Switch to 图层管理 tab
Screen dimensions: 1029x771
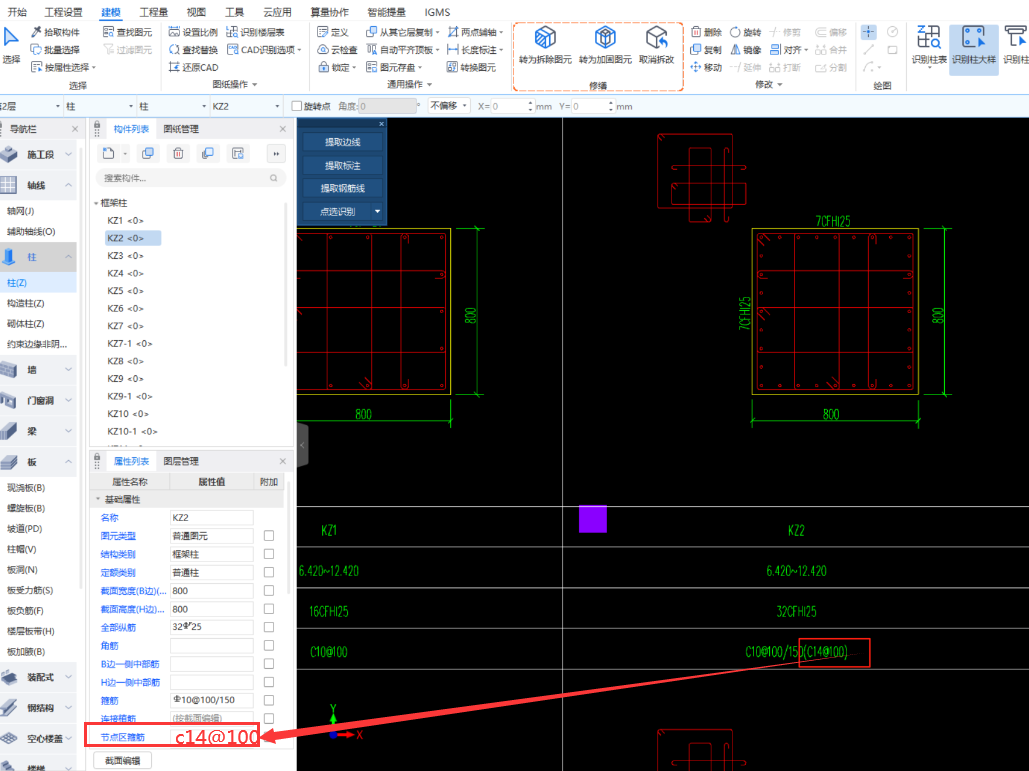(181, 461)
